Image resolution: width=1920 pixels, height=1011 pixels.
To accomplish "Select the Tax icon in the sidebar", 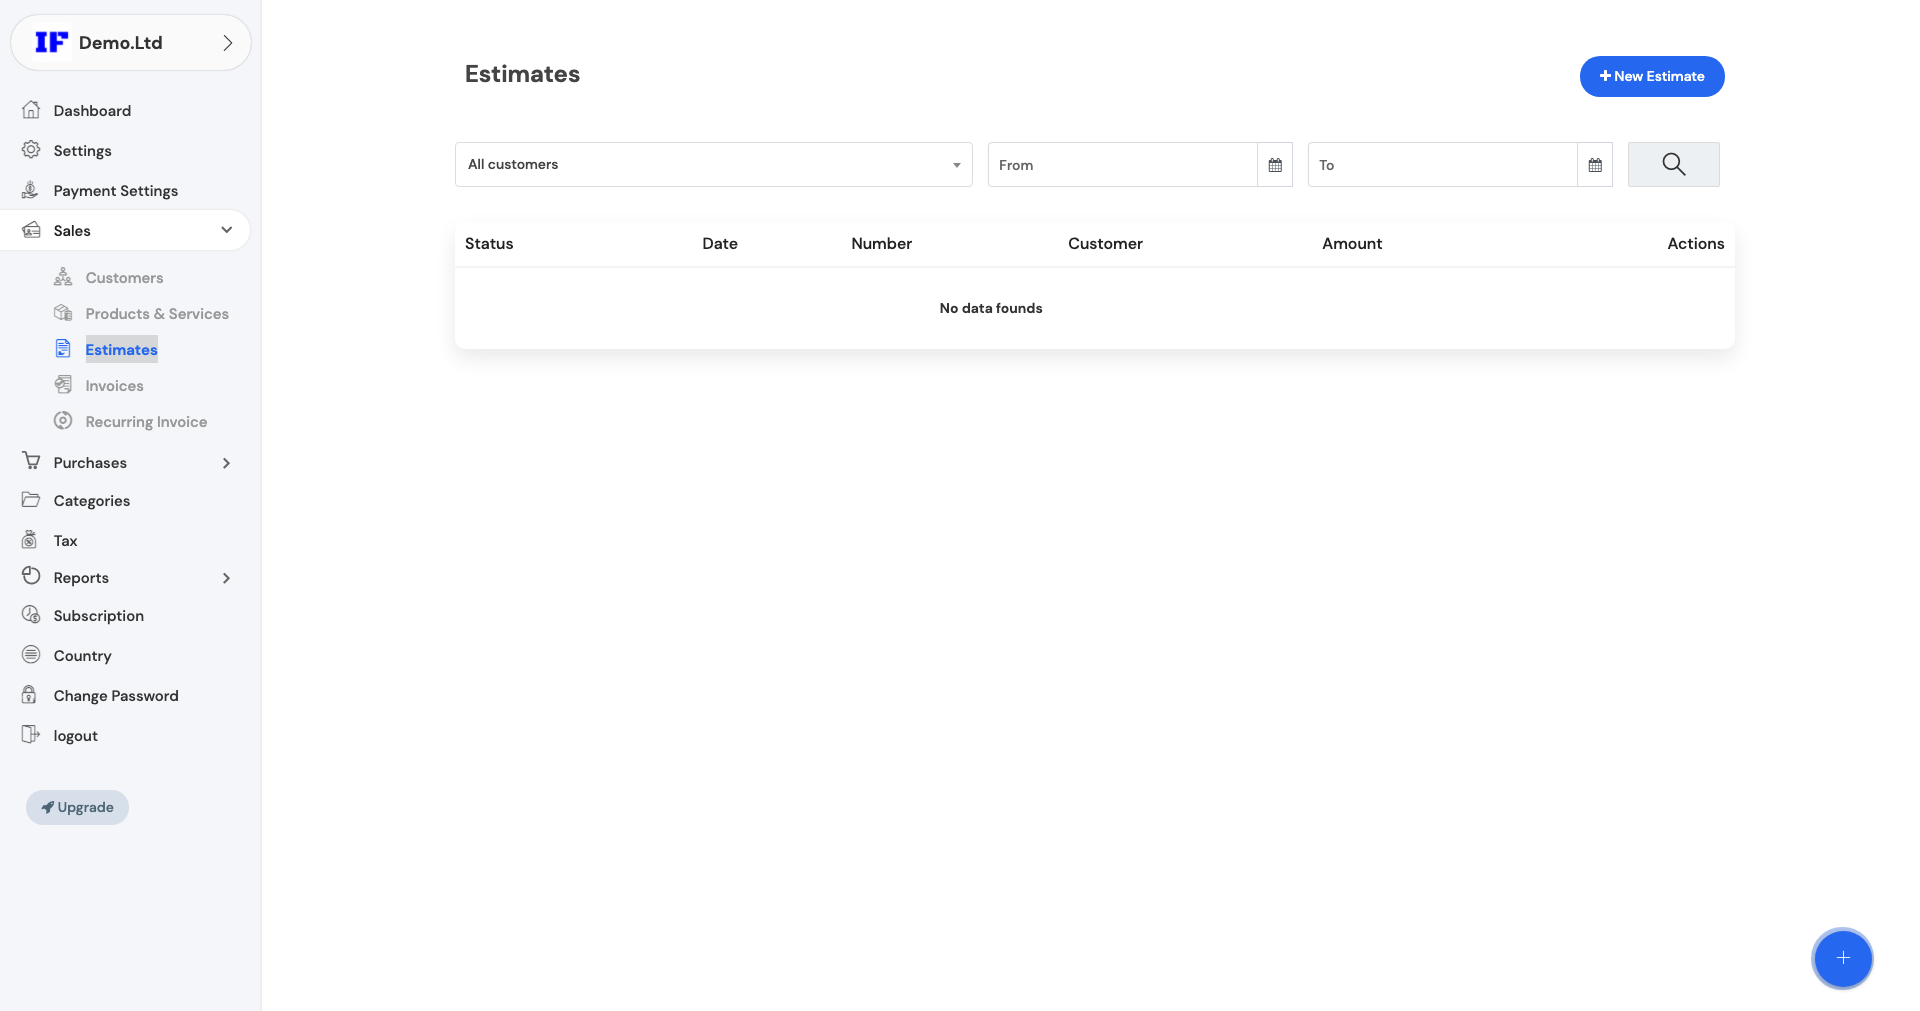I will 32,539.
